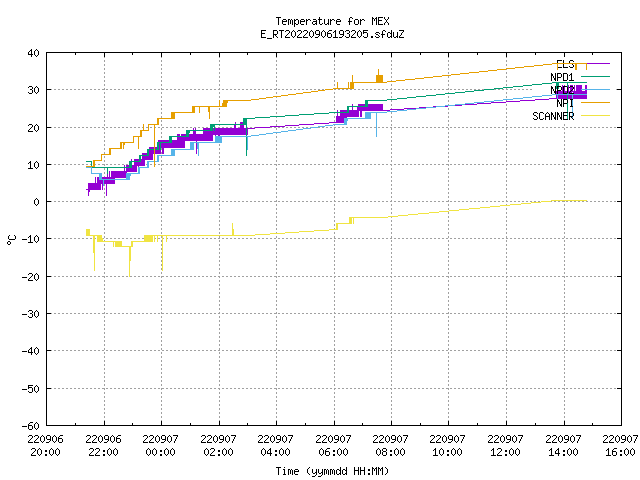Click the x-axis tick label 220907 02:00
Image resolution: width=640 pixels, height=480 pixels.
219,446
